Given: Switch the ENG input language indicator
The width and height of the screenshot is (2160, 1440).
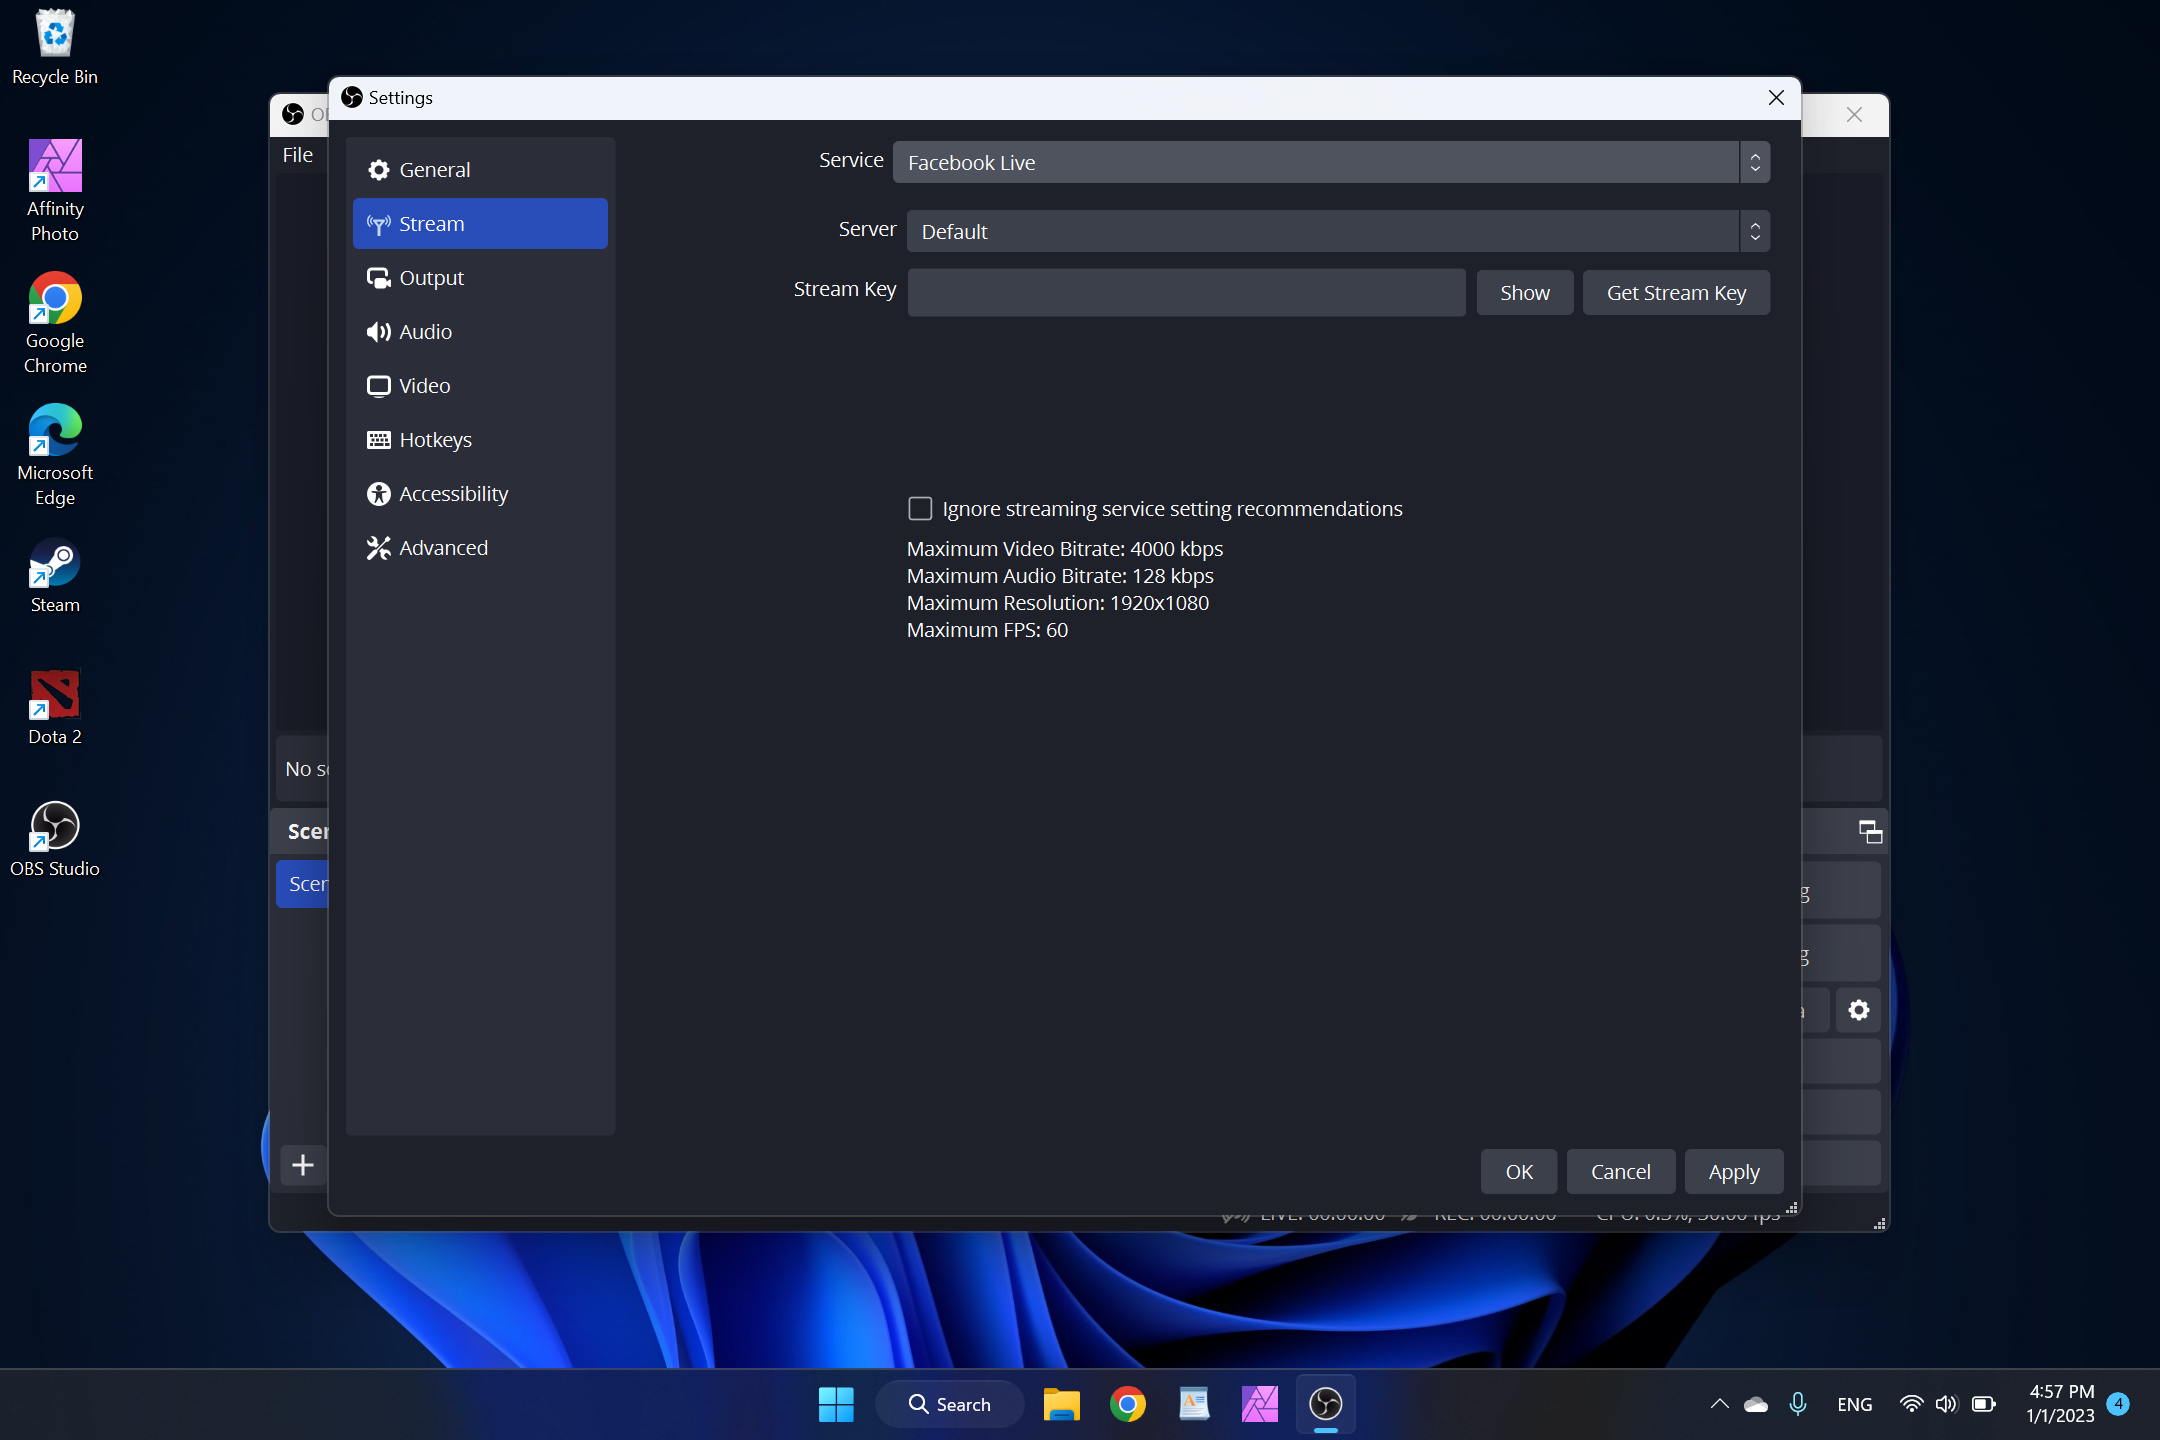Looking at the screenshot, I should [x=1854, y=1404].
